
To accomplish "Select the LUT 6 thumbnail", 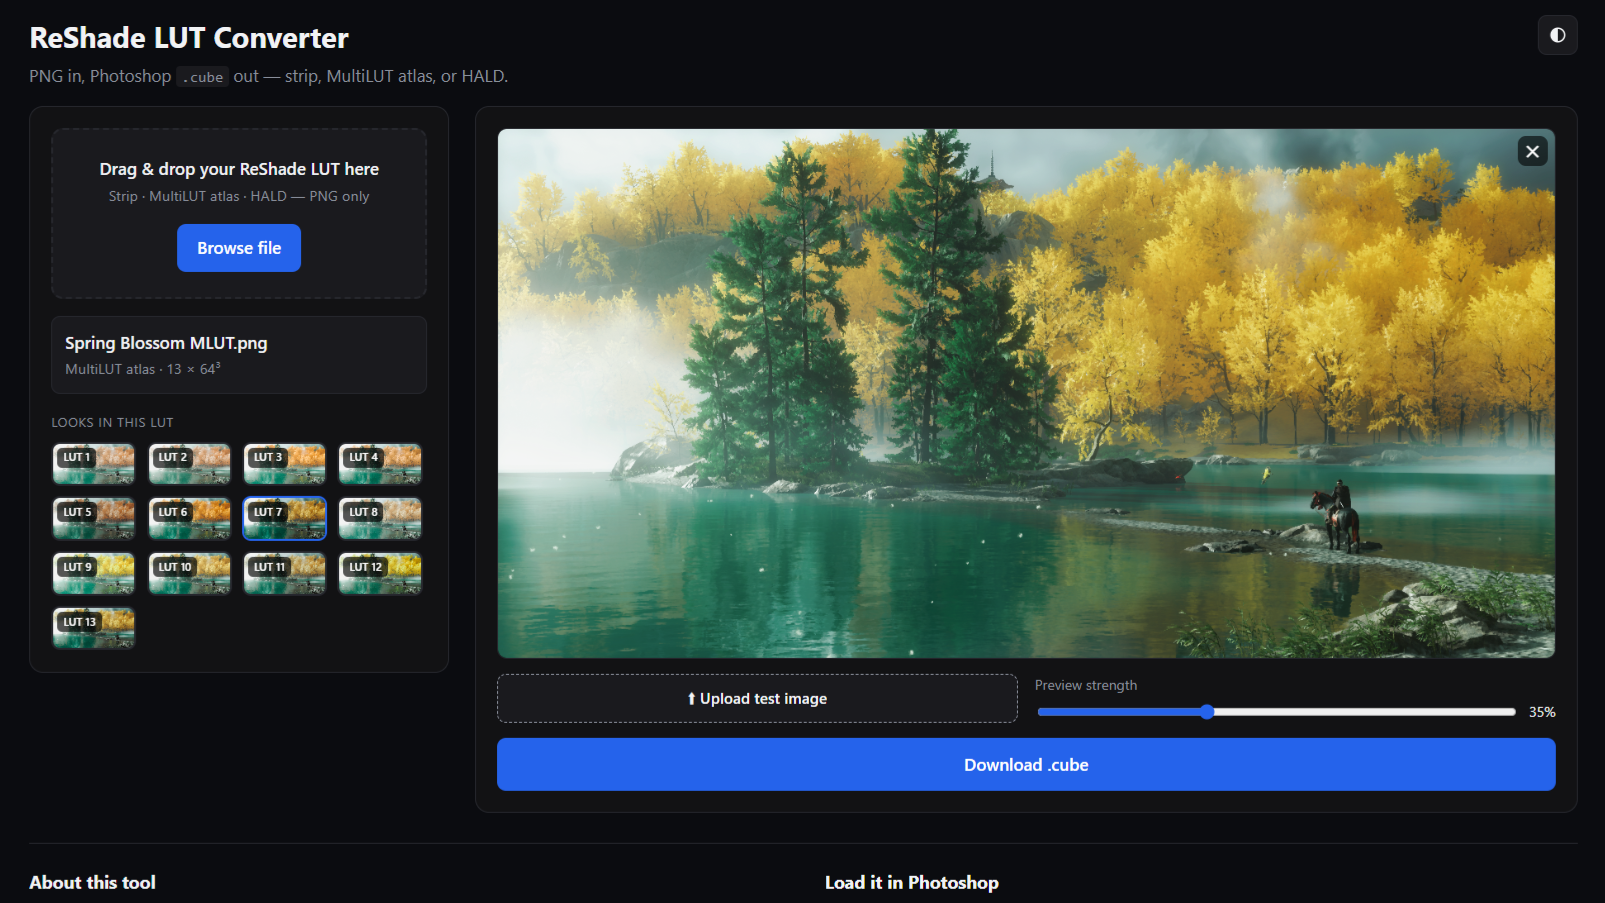I will pos(189,519).
